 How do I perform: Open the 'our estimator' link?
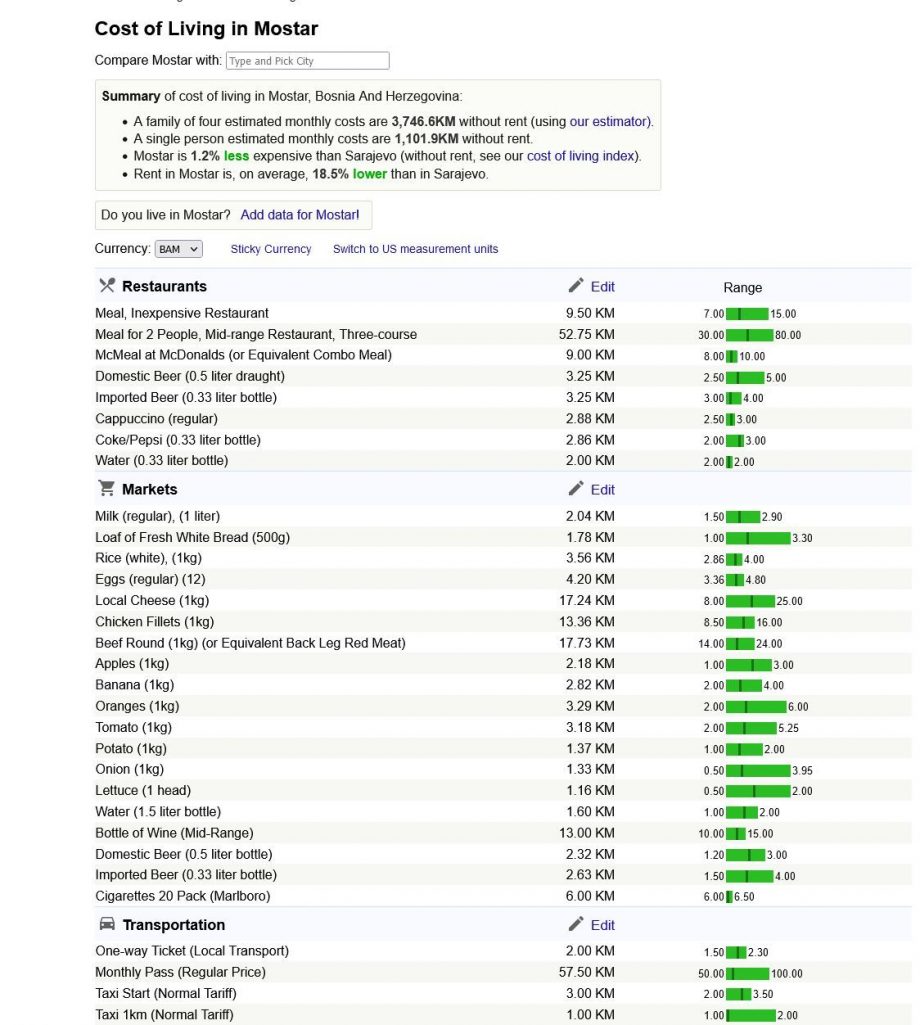coord(609,121)
